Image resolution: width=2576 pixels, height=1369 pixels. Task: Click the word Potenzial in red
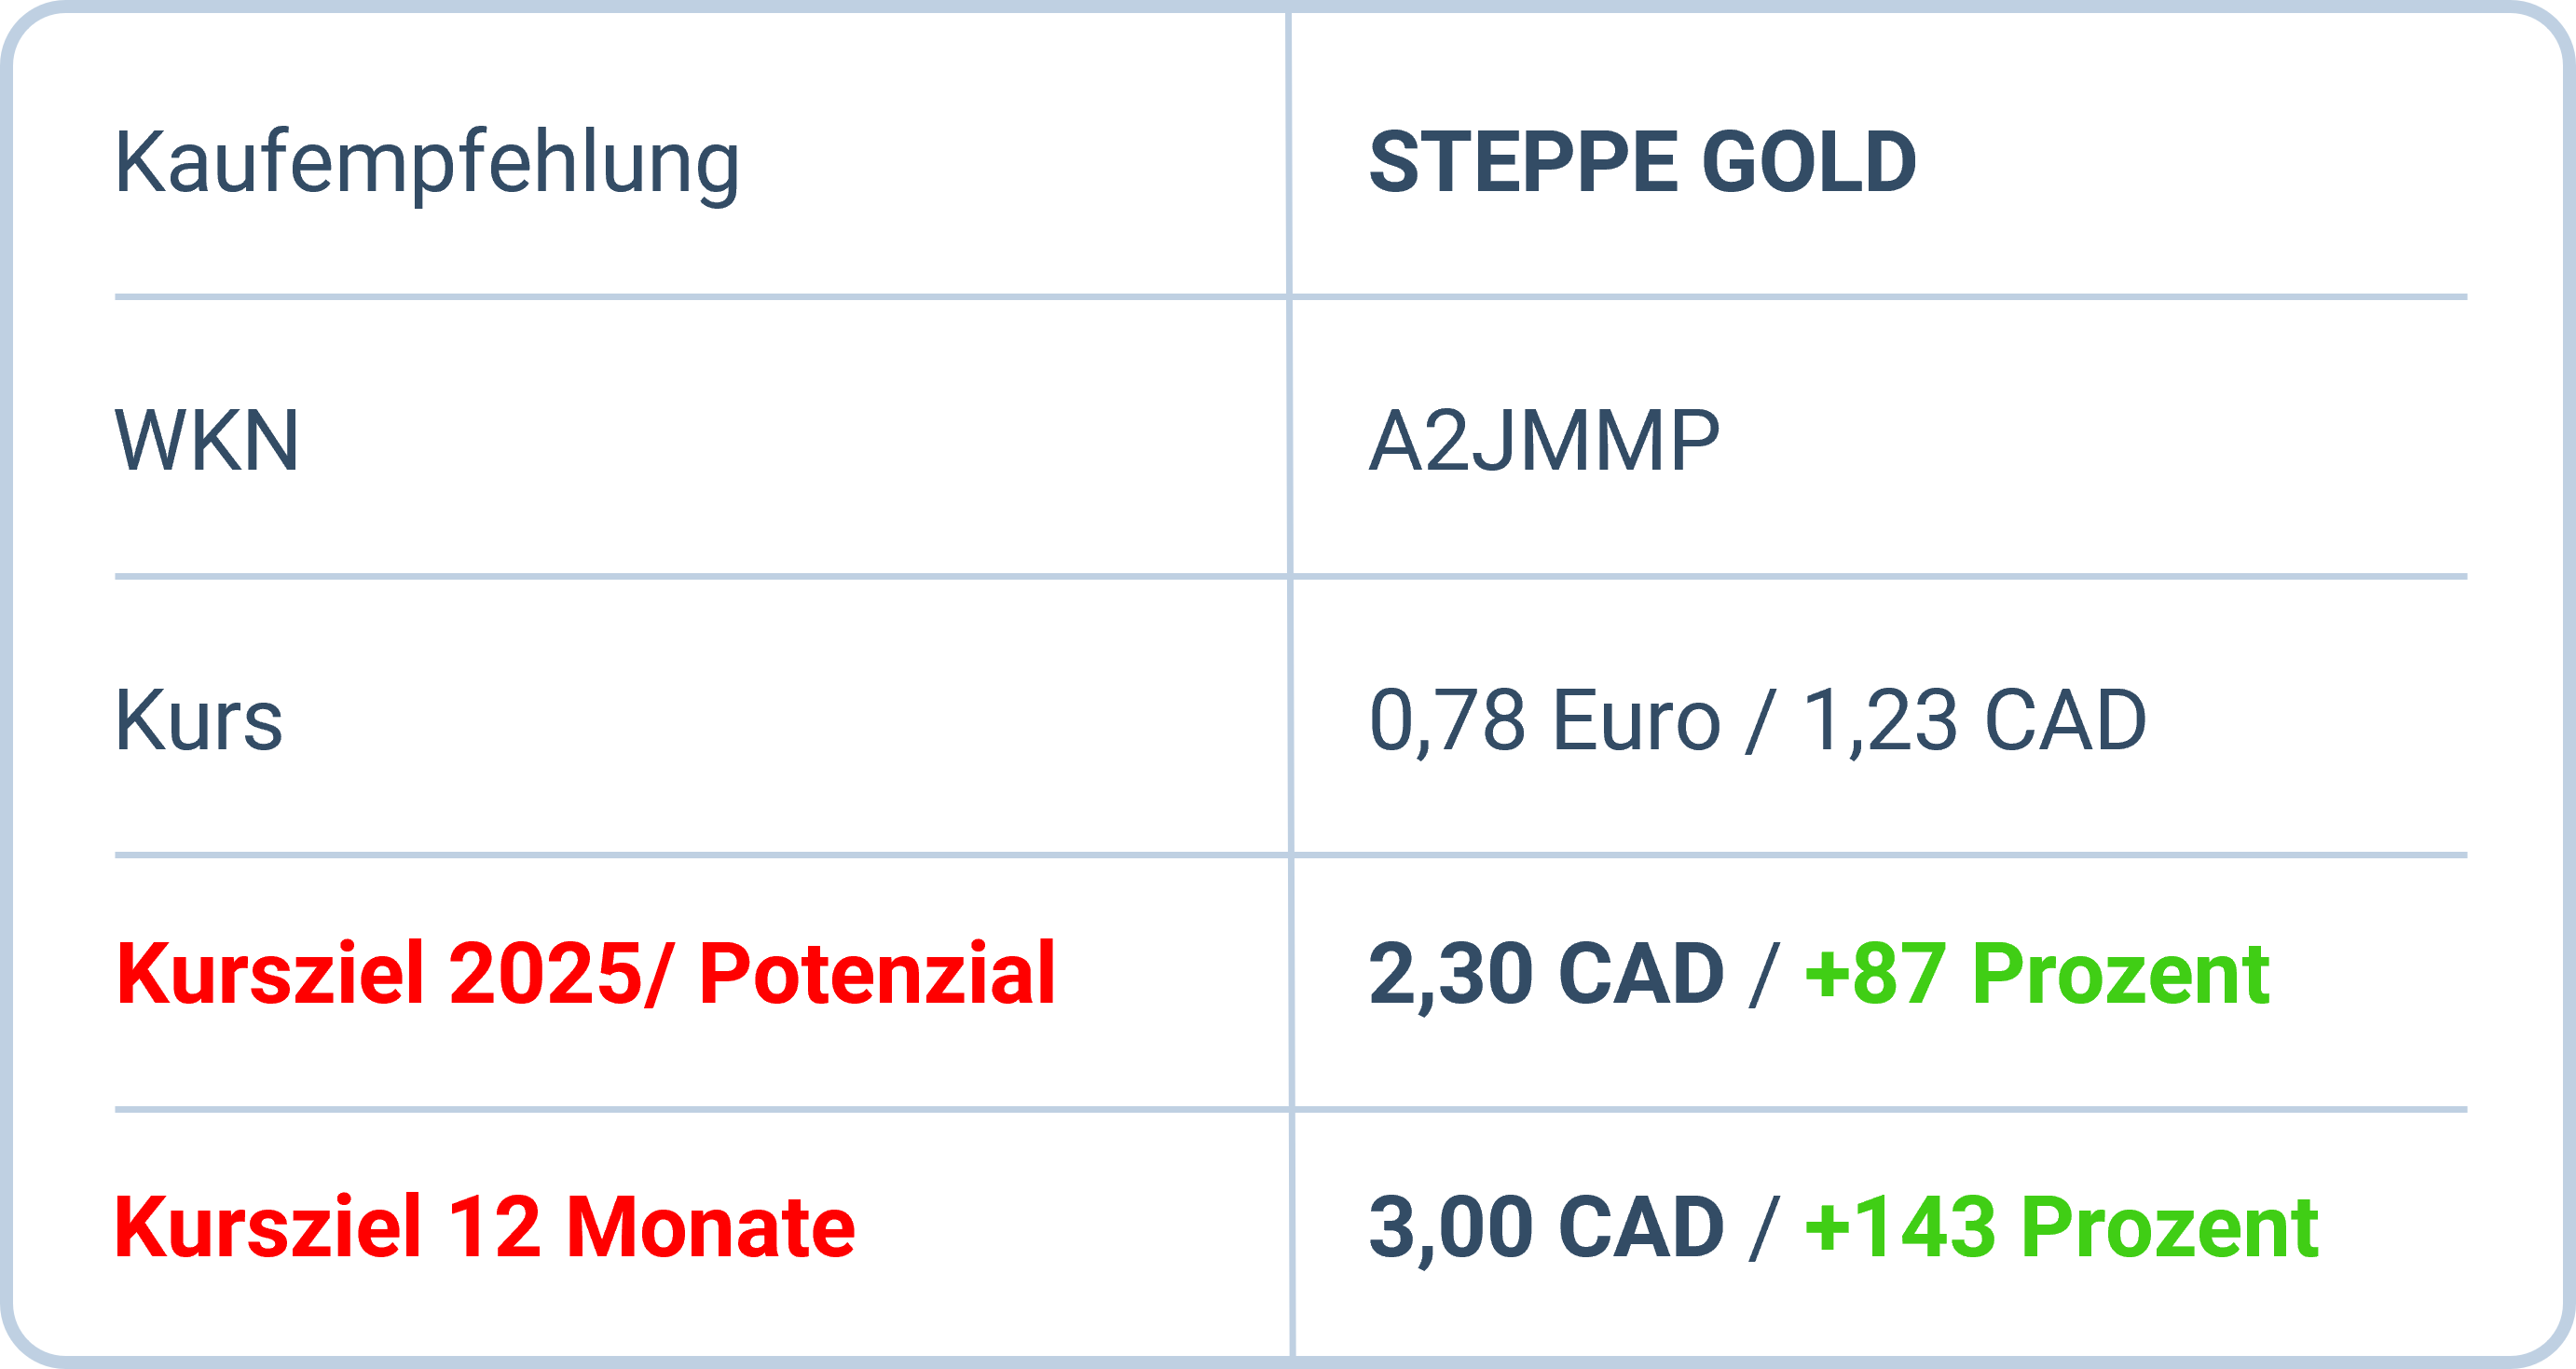point(877,973)
